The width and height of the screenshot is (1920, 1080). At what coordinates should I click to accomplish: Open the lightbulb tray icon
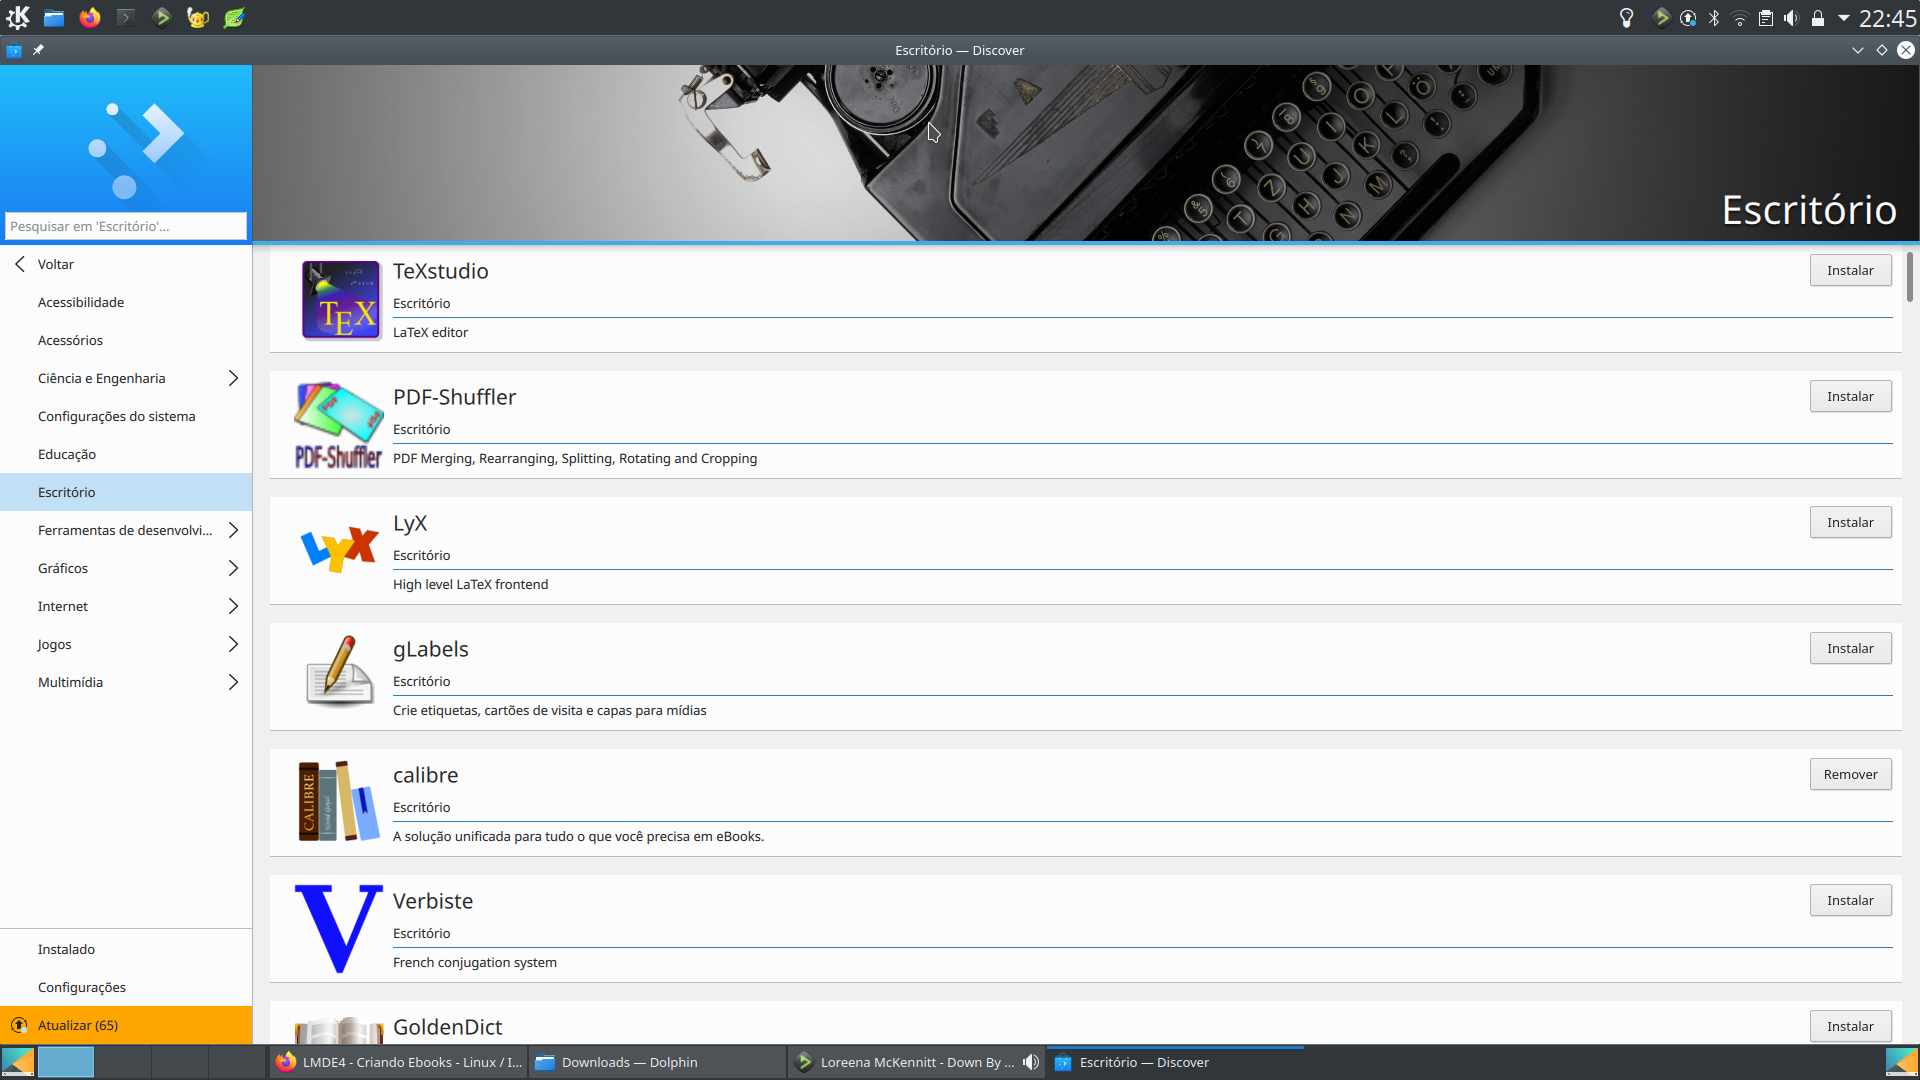click(1627, 18)
